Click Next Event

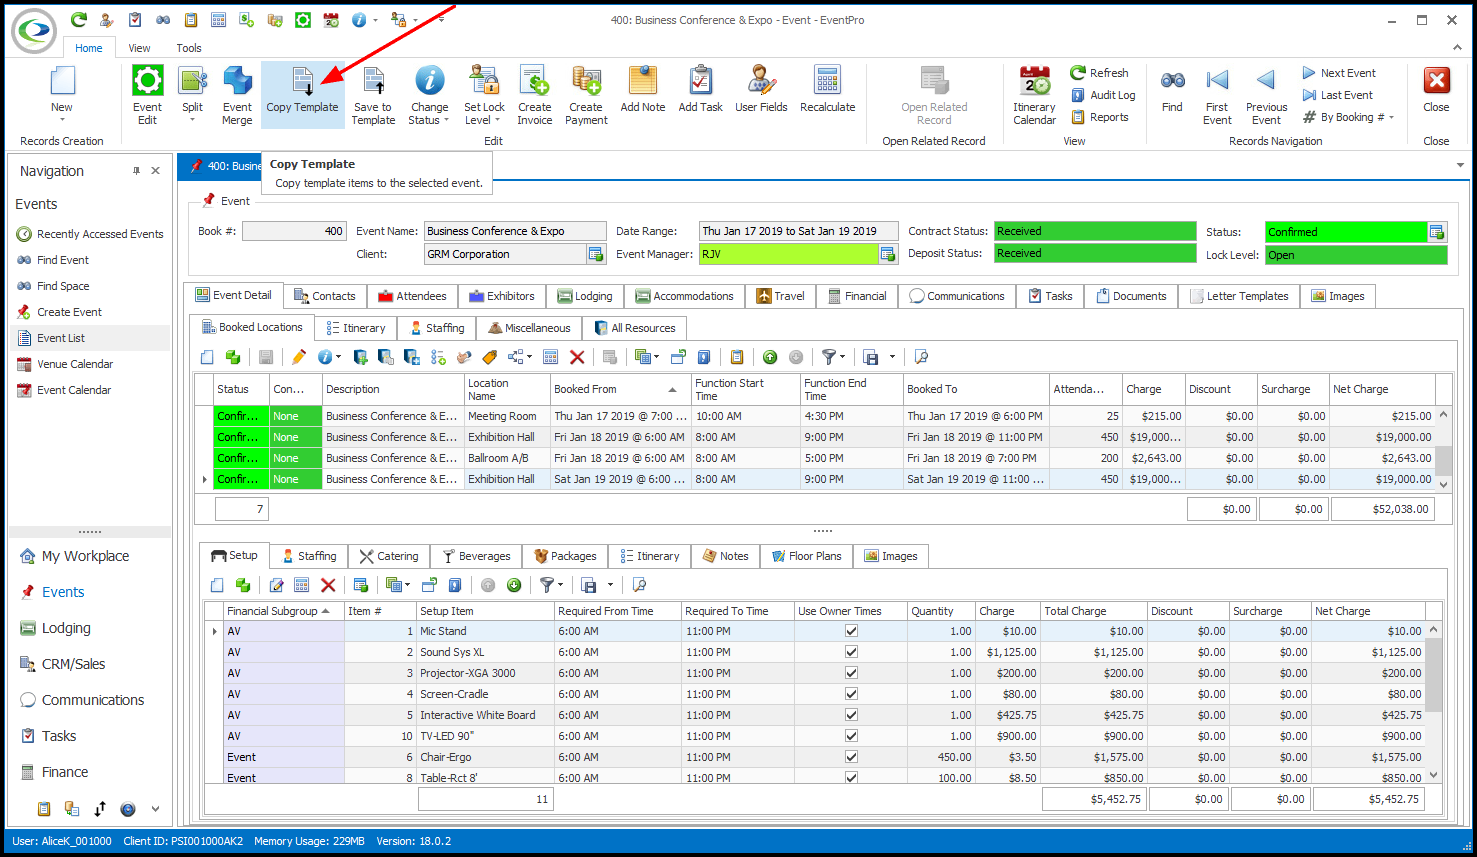(1339, 73)
